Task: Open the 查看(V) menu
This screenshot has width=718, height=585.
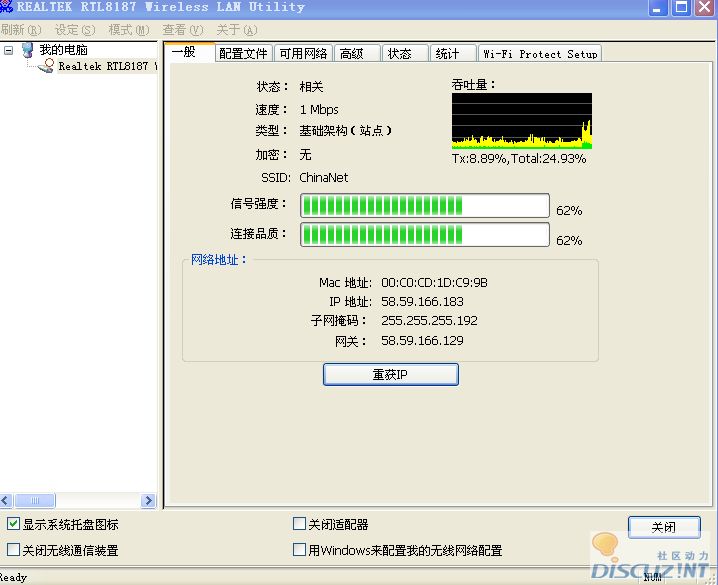Action: pyautogui.click(x=183, y=30)
